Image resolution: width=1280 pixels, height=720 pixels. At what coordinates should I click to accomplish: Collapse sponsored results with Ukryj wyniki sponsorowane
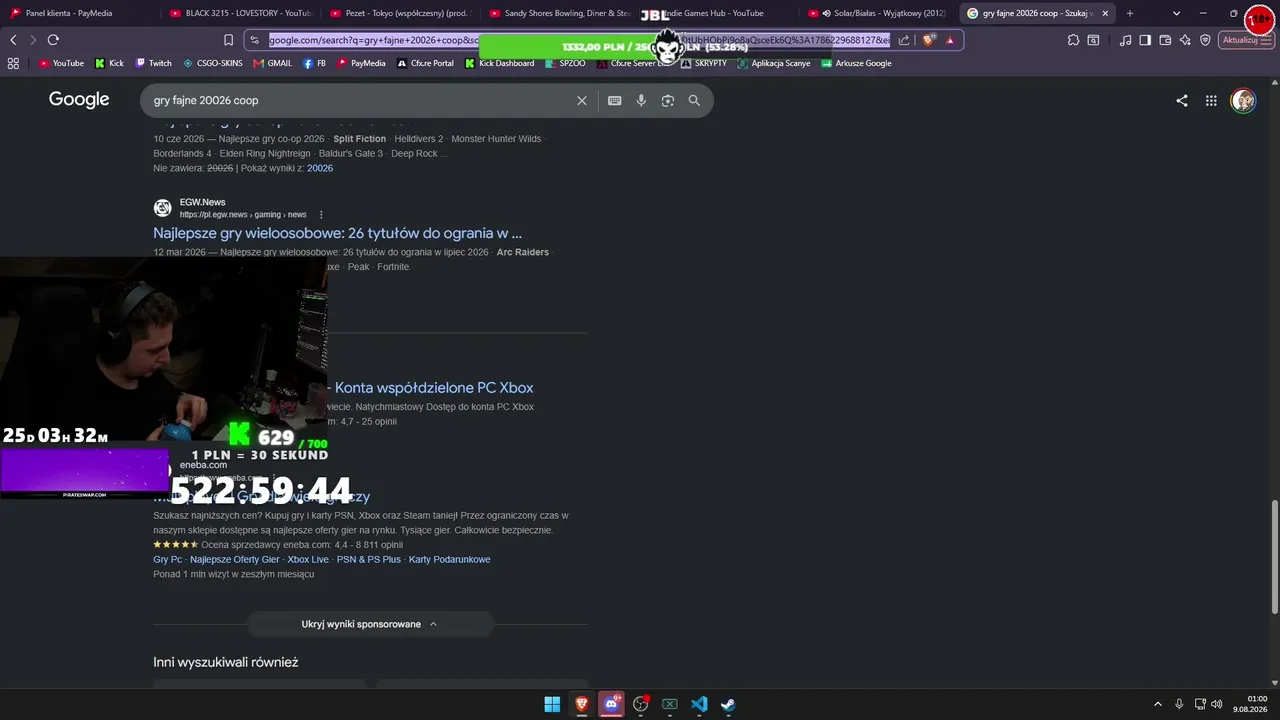coord(370,624)
